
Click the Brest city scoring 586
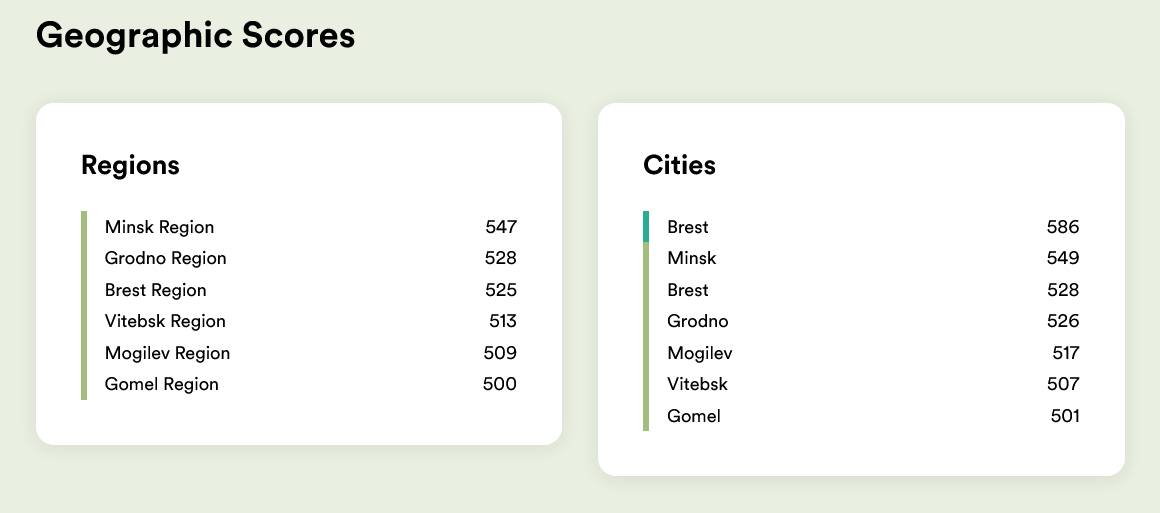[688, 227]
